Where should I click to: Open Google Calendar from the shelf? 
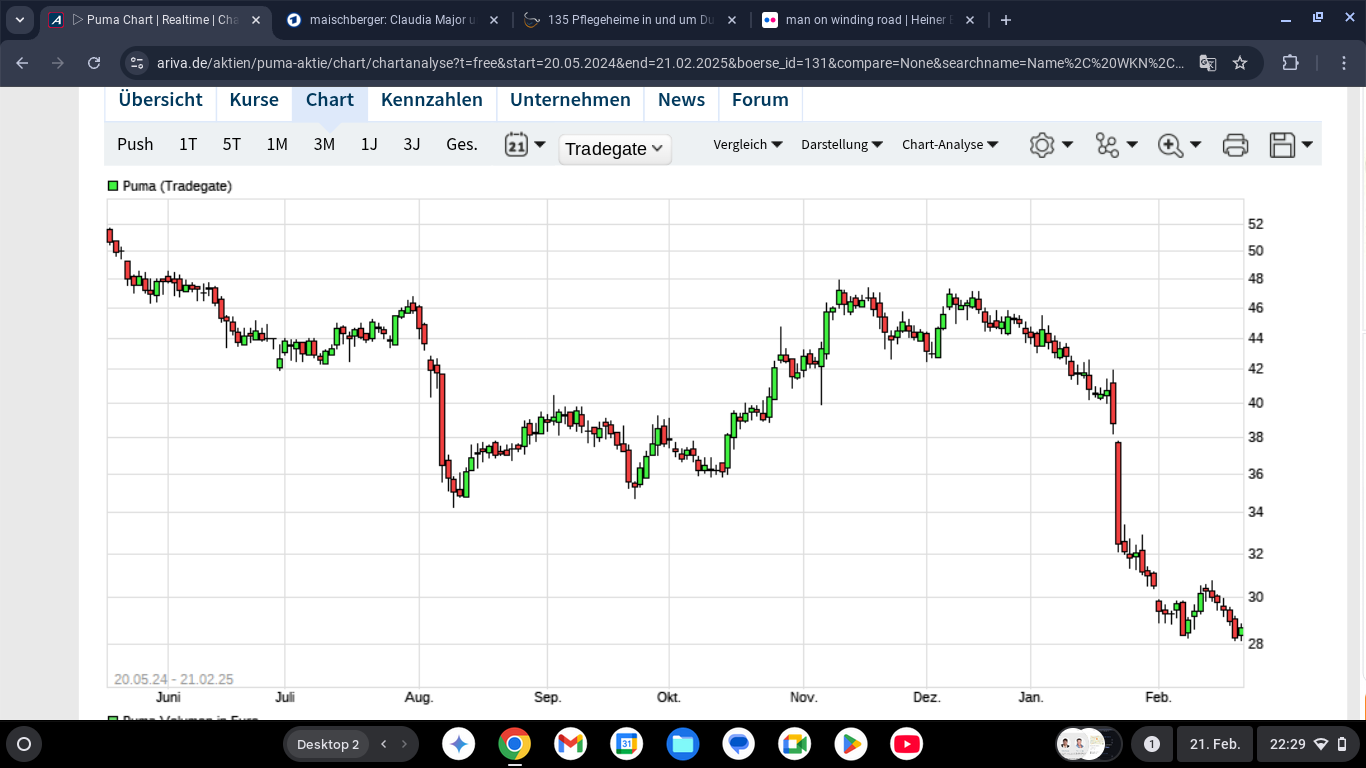coord(626,744)
